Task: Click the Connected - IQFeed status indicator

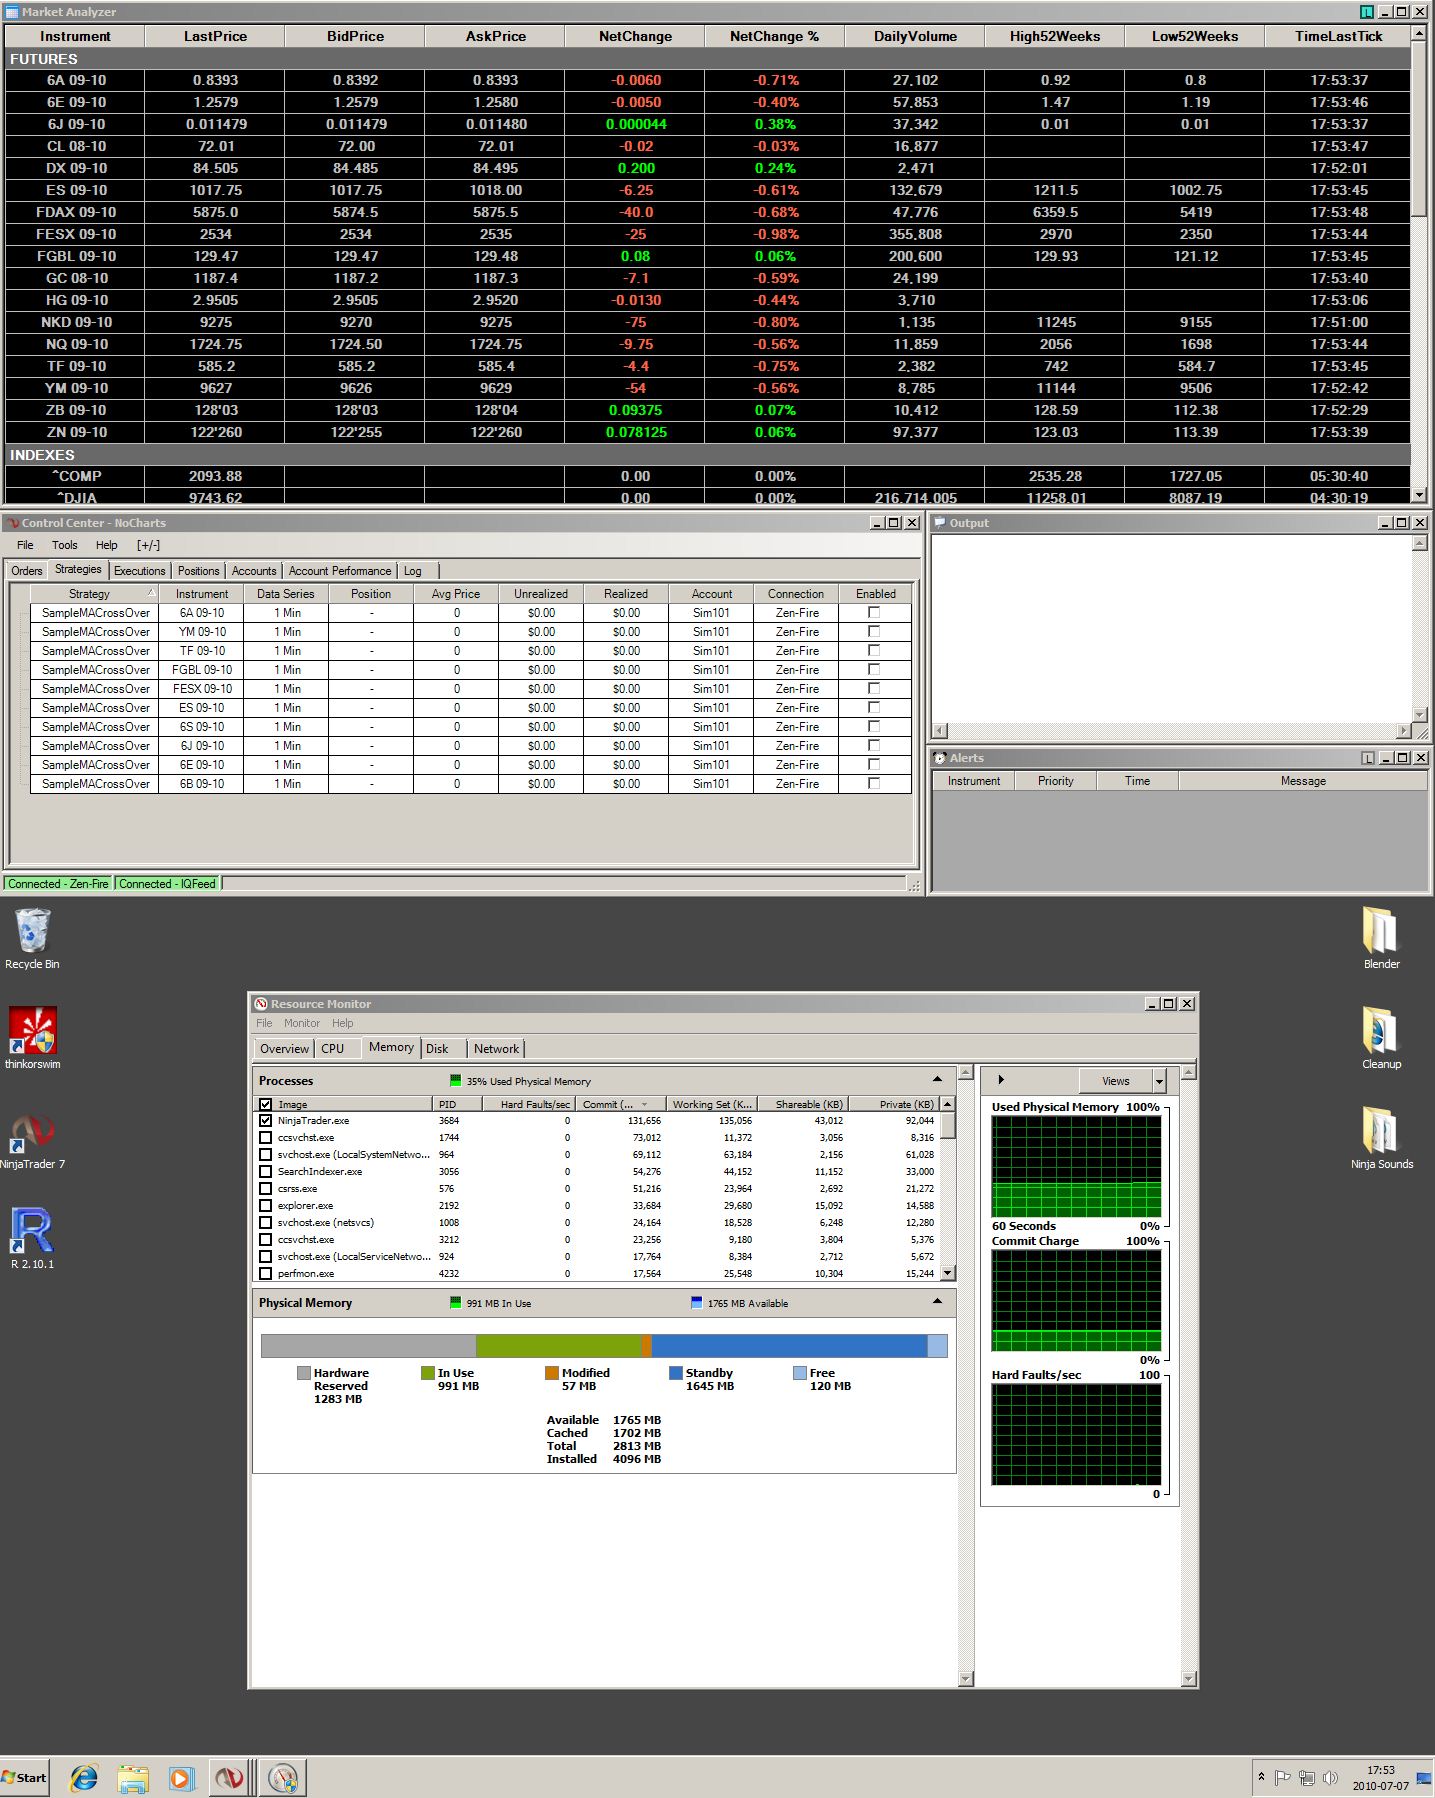Action: click(167, 884)
